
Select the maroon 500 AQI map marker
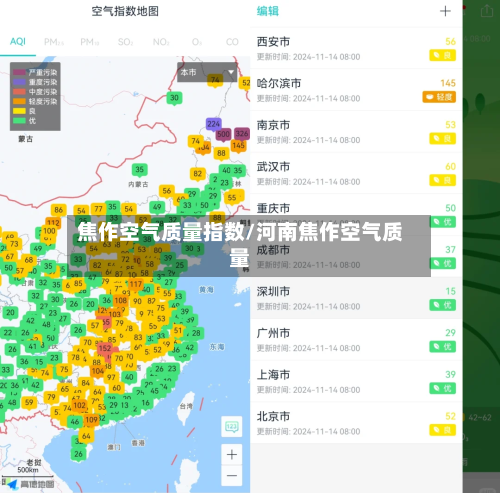[223, 135]
